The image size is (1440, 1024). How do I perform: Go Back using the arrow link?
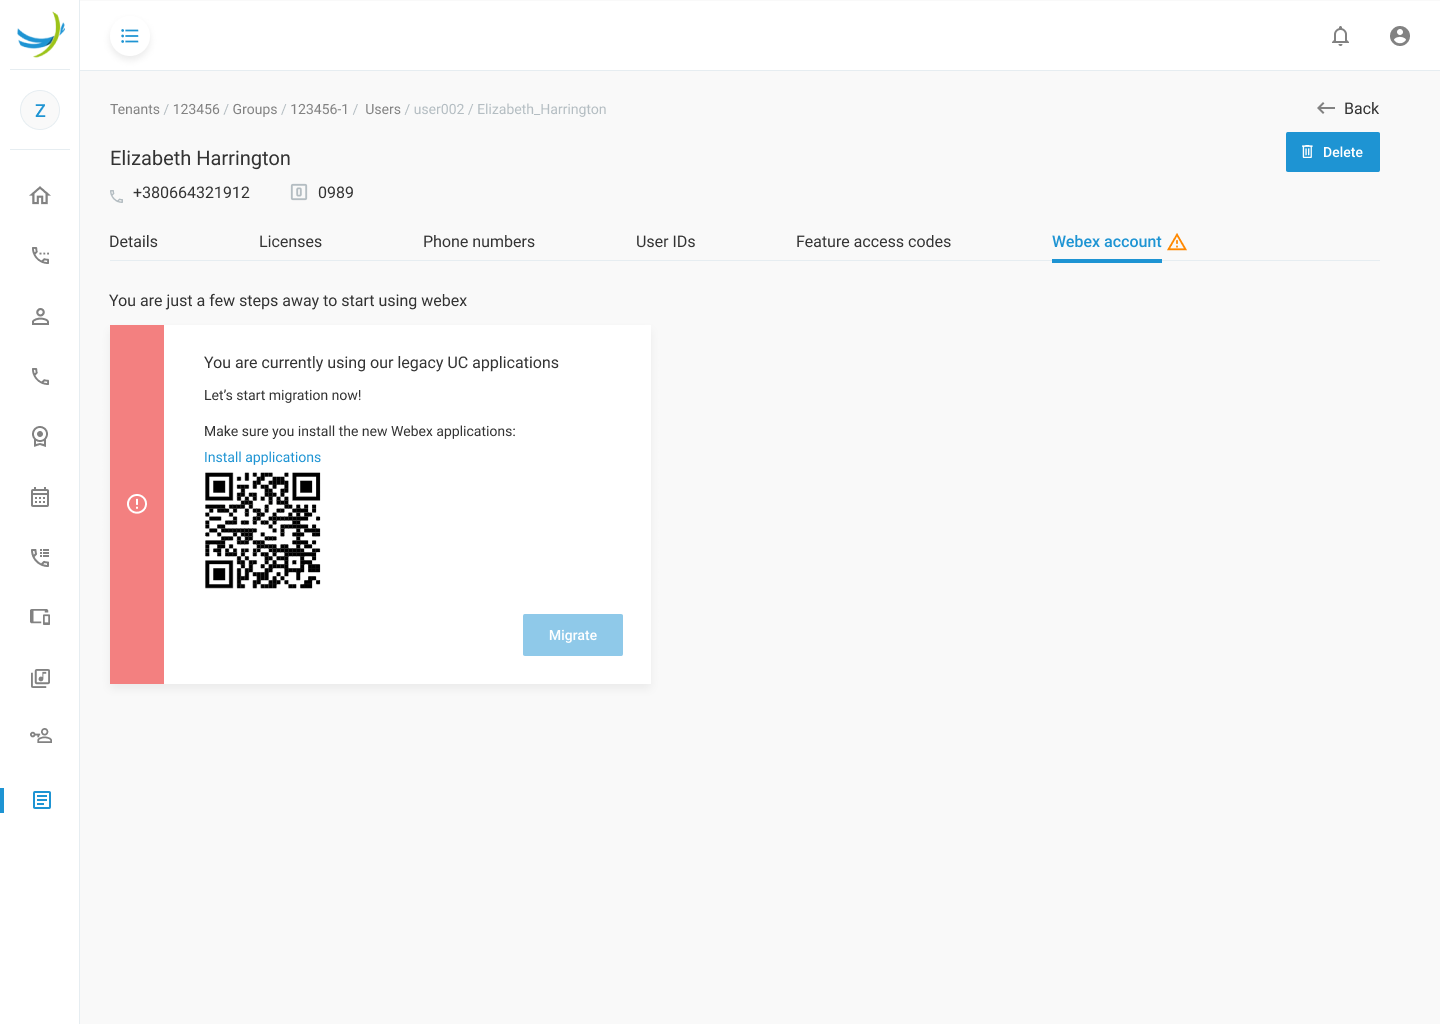click(x=1348, y=108)
